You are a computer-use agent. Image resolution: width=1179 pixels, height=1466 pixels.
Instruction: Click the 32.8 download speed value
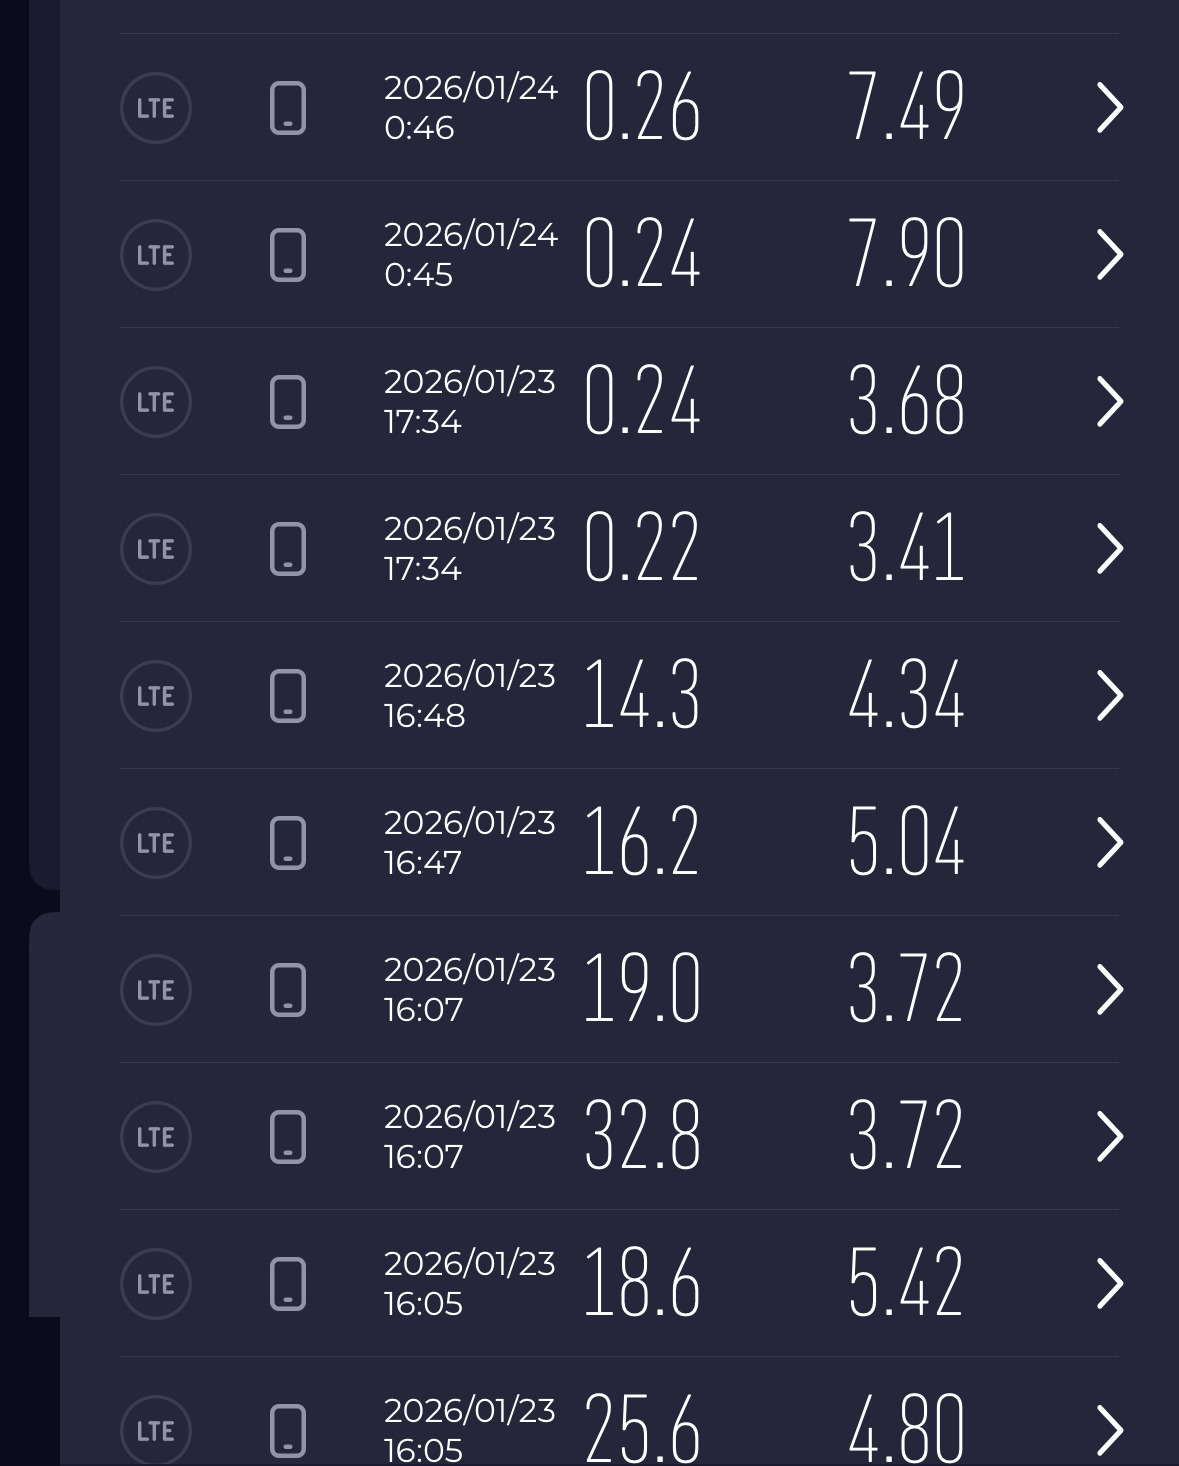(x=642, y=1137)
